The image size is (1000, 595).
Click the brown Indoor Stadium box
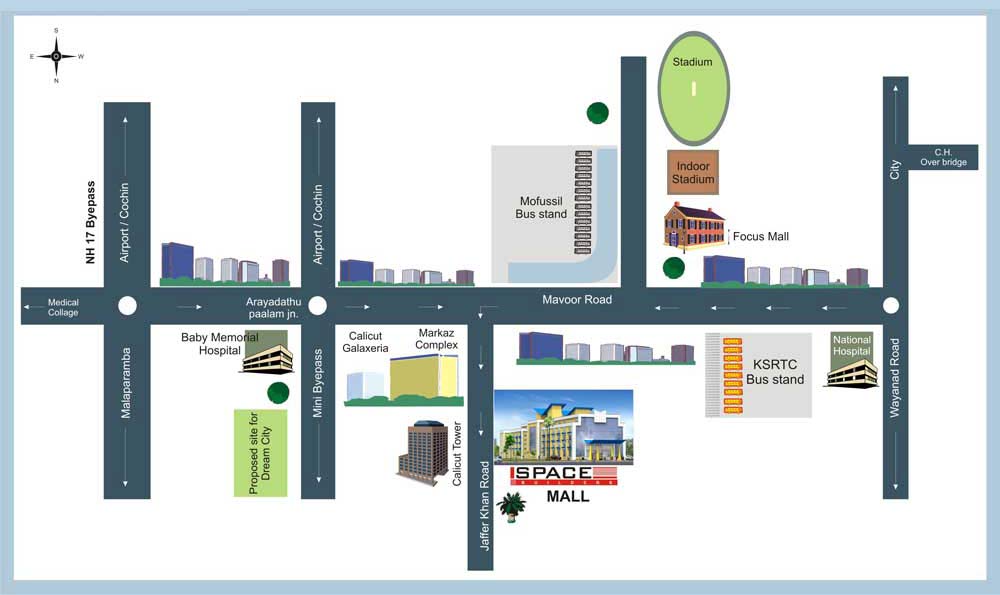pyautogui.click(x=693, y=172)
